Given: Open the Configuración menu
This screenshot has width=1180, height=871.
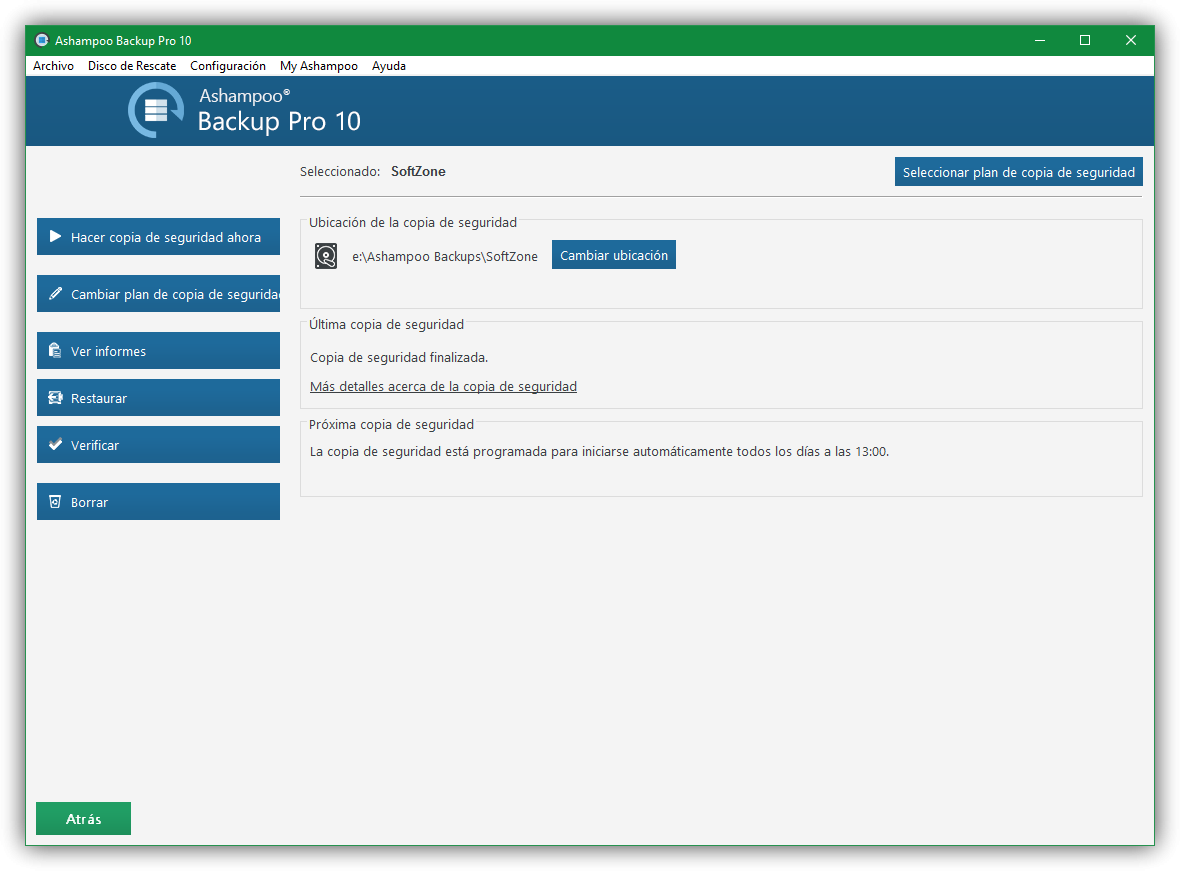Looking at the screenshot, I should (228, 65).
